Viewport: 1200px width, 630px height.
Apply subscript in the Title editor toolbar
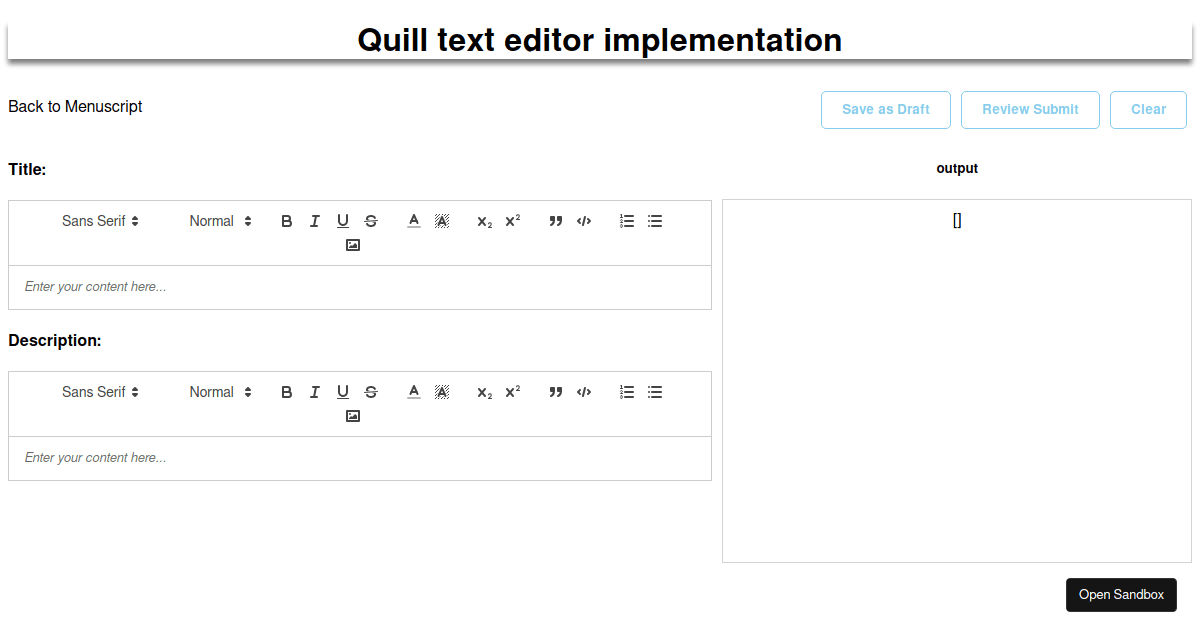484,221
